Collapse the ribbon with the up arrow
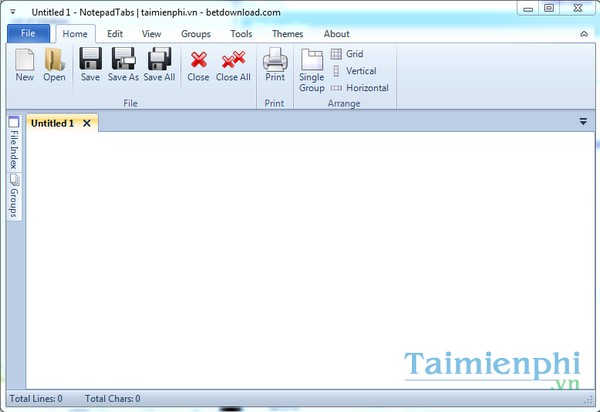The height and width of the screenshot is (412, 600). (x=584, y=34)
